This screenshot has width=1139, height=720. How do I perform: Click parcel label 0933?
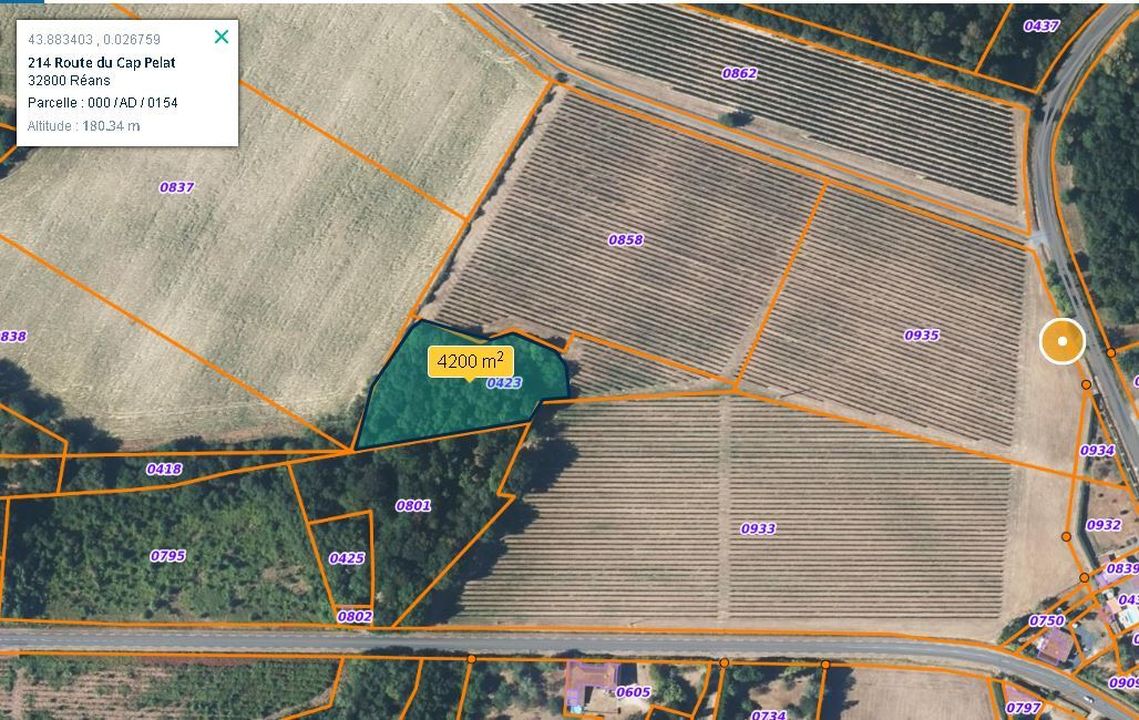pos(758,528)
